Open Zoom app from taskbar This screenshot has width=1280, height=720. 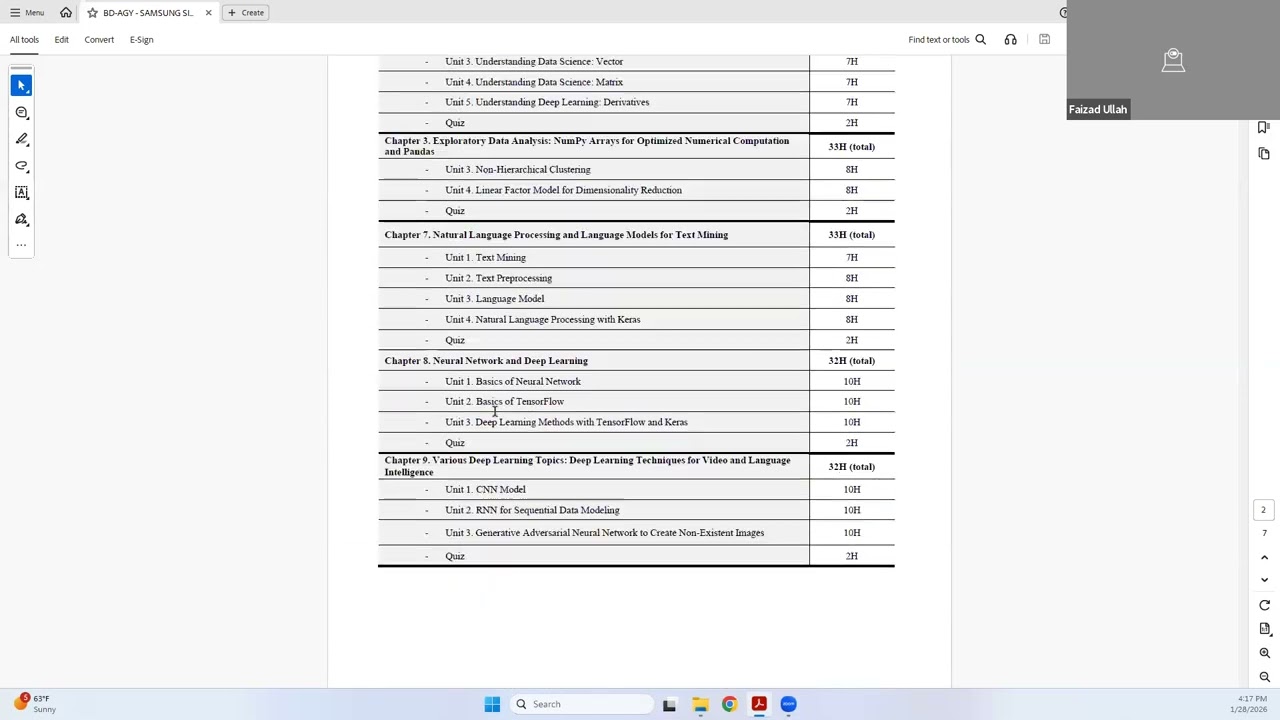(x=789, y=704)
